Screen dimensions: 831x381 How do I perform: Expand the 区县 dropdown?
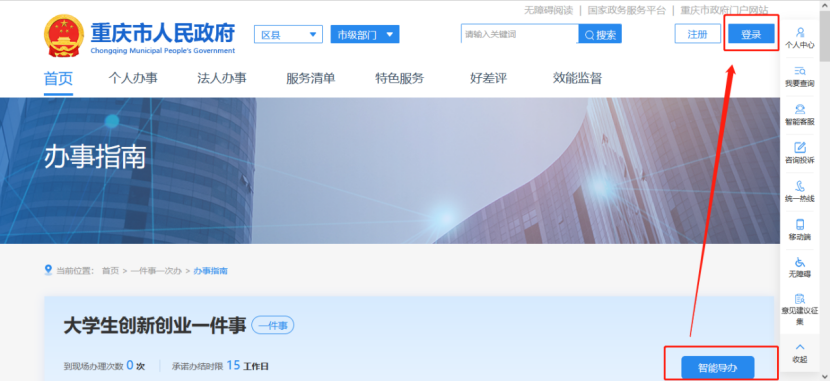tap(288, 34)
